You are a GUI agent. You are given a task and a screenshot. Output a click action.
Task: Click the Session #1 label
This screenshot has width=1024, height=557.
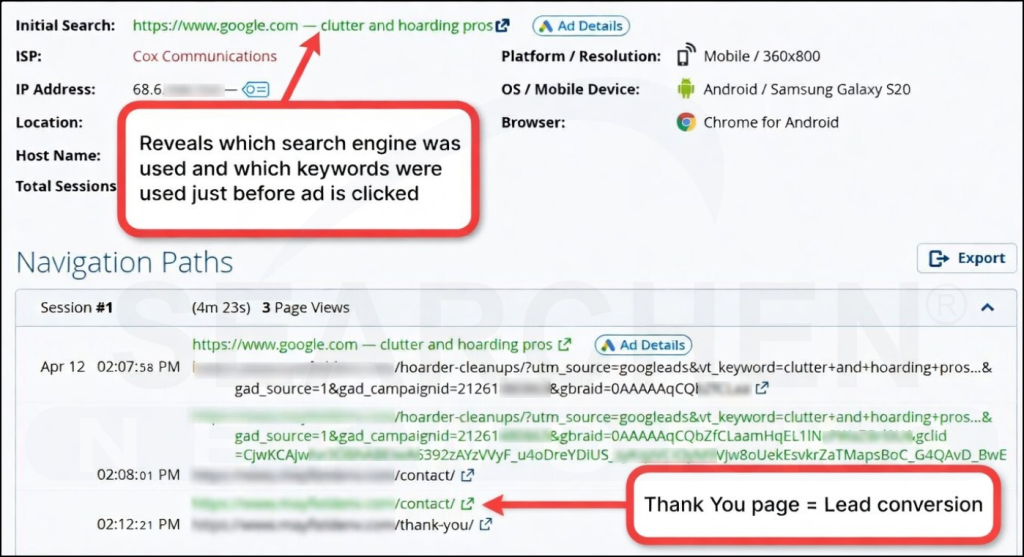(x=76, y=308)
